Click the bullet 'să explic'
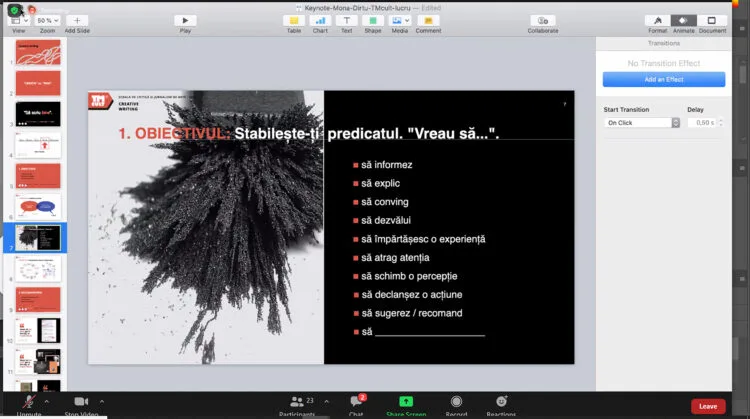 pyautogui.click(x=380, y=184)
